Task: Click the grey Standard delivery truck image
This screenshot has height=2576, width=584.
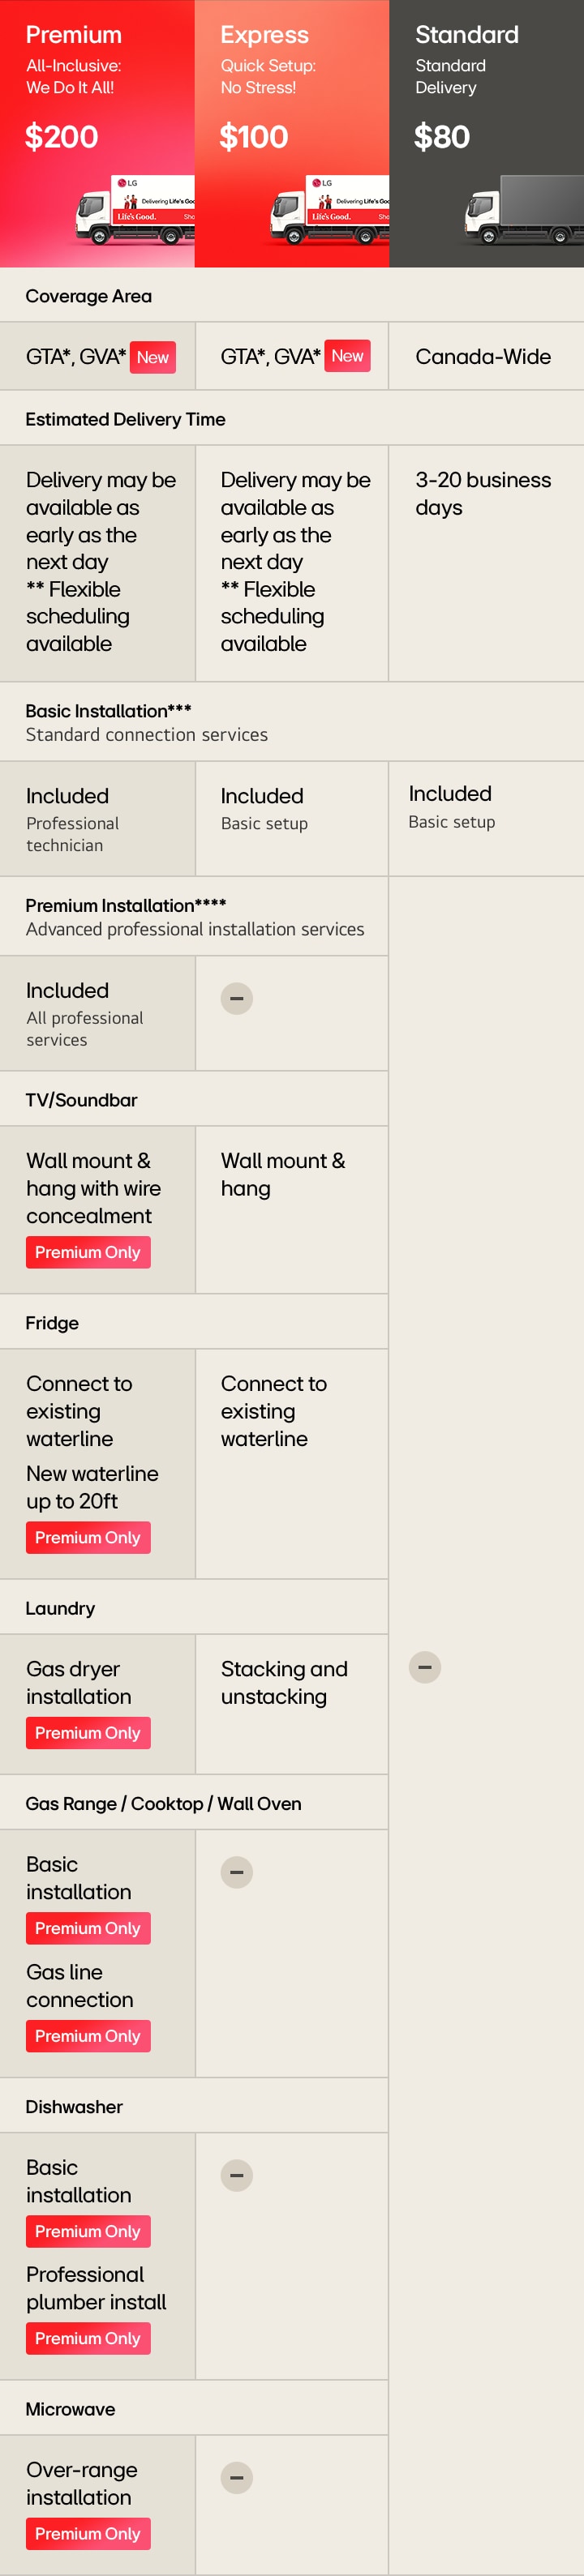Action: 524,211
